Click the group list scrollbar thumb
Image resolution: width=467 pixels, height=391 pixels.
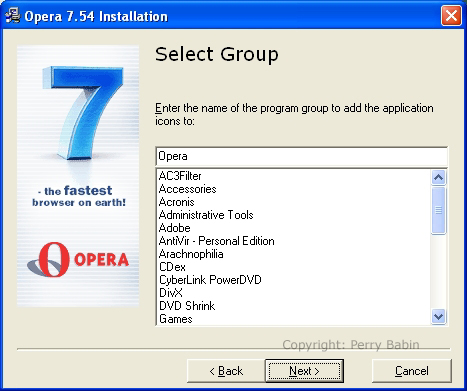438,210
